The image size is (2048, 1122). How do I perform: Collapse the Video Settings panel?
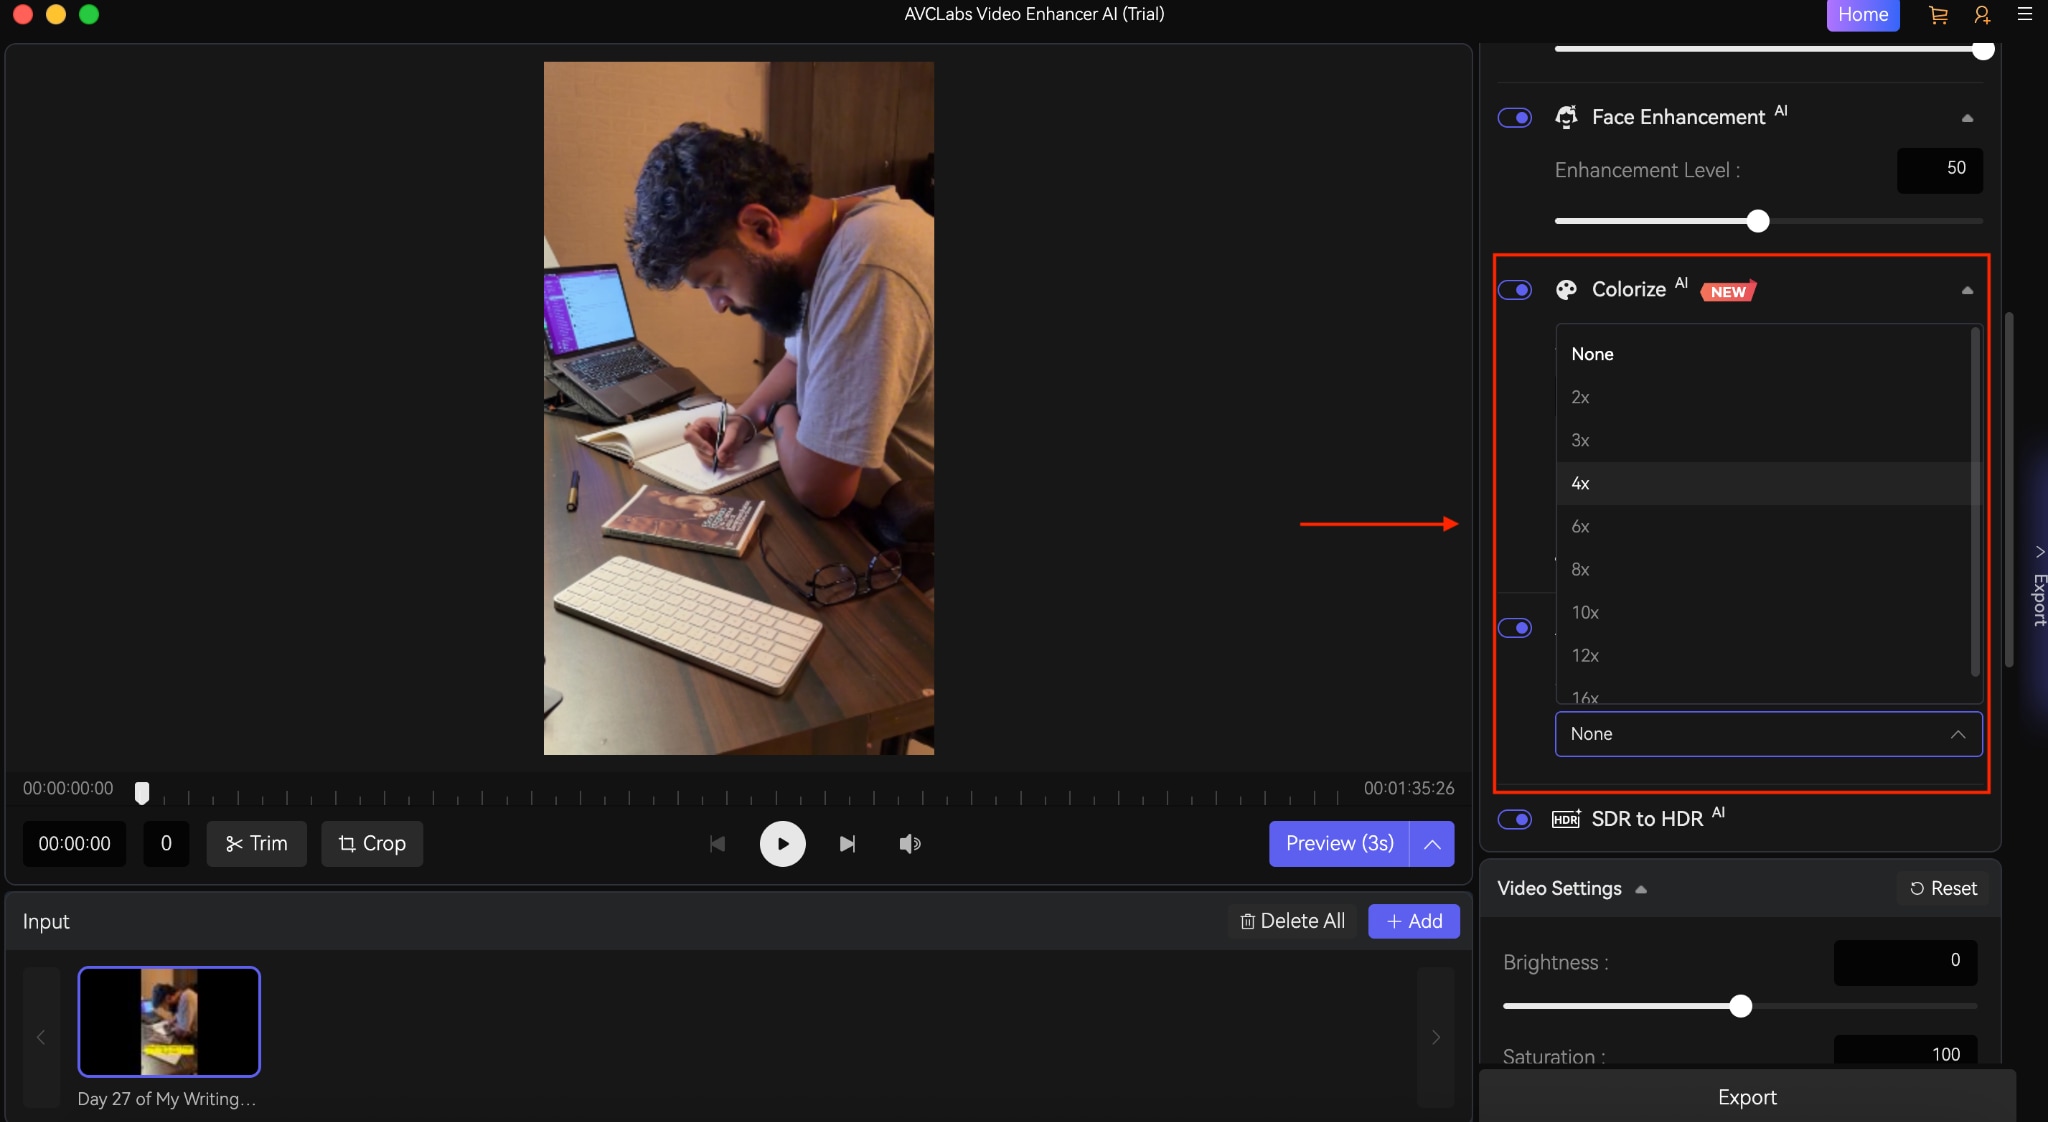[x=1640, y=888]
